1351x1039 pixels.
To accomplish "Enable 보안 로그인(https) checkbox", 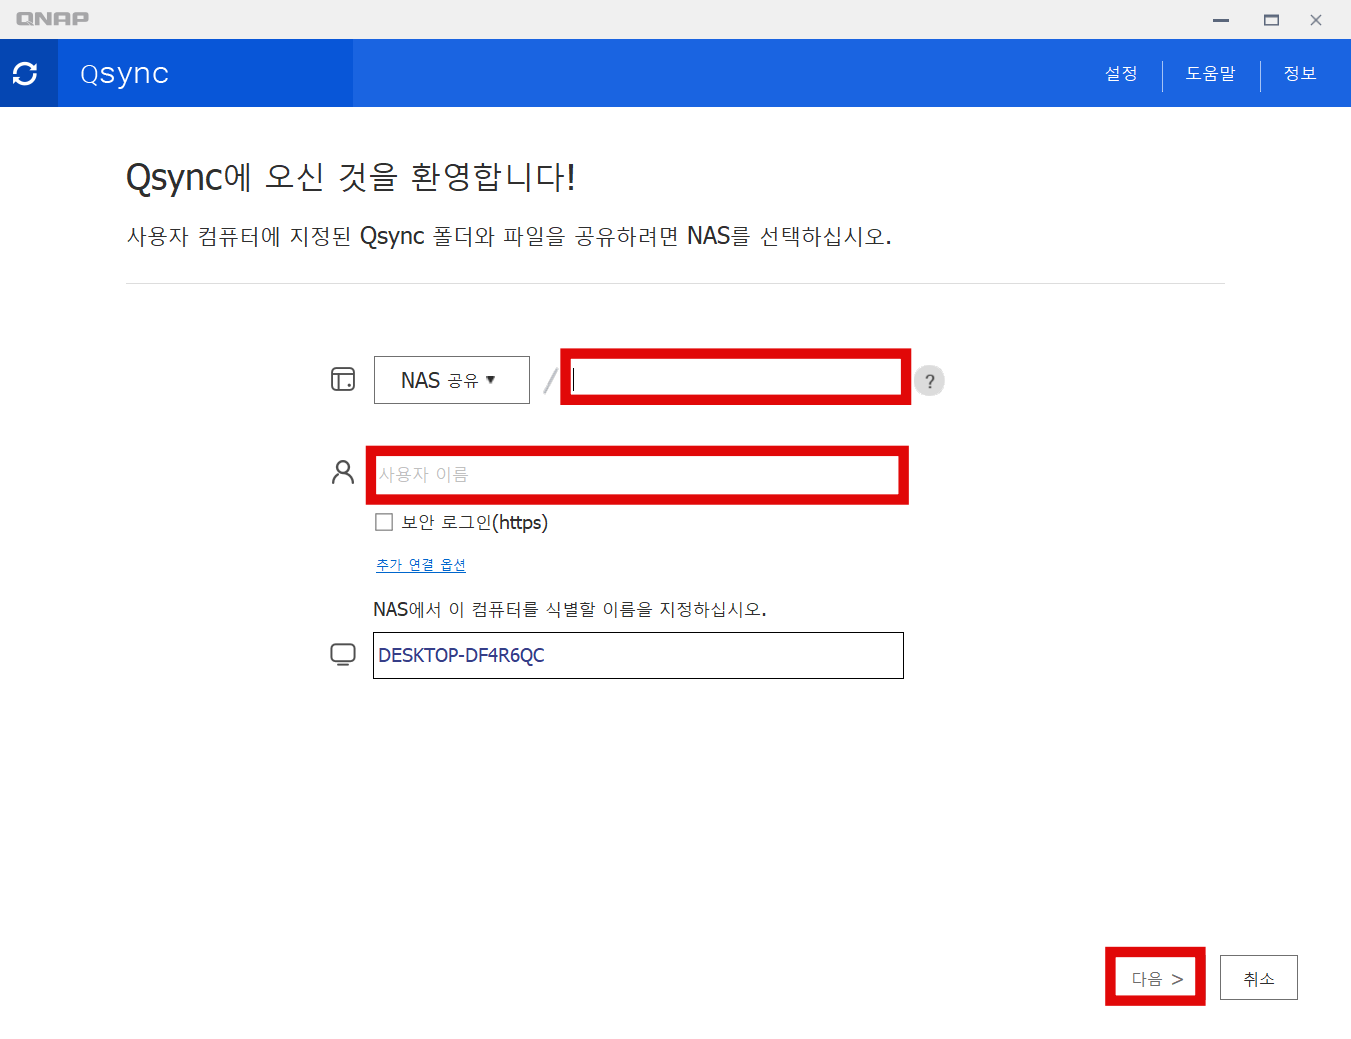I will (x=384, y=522).
